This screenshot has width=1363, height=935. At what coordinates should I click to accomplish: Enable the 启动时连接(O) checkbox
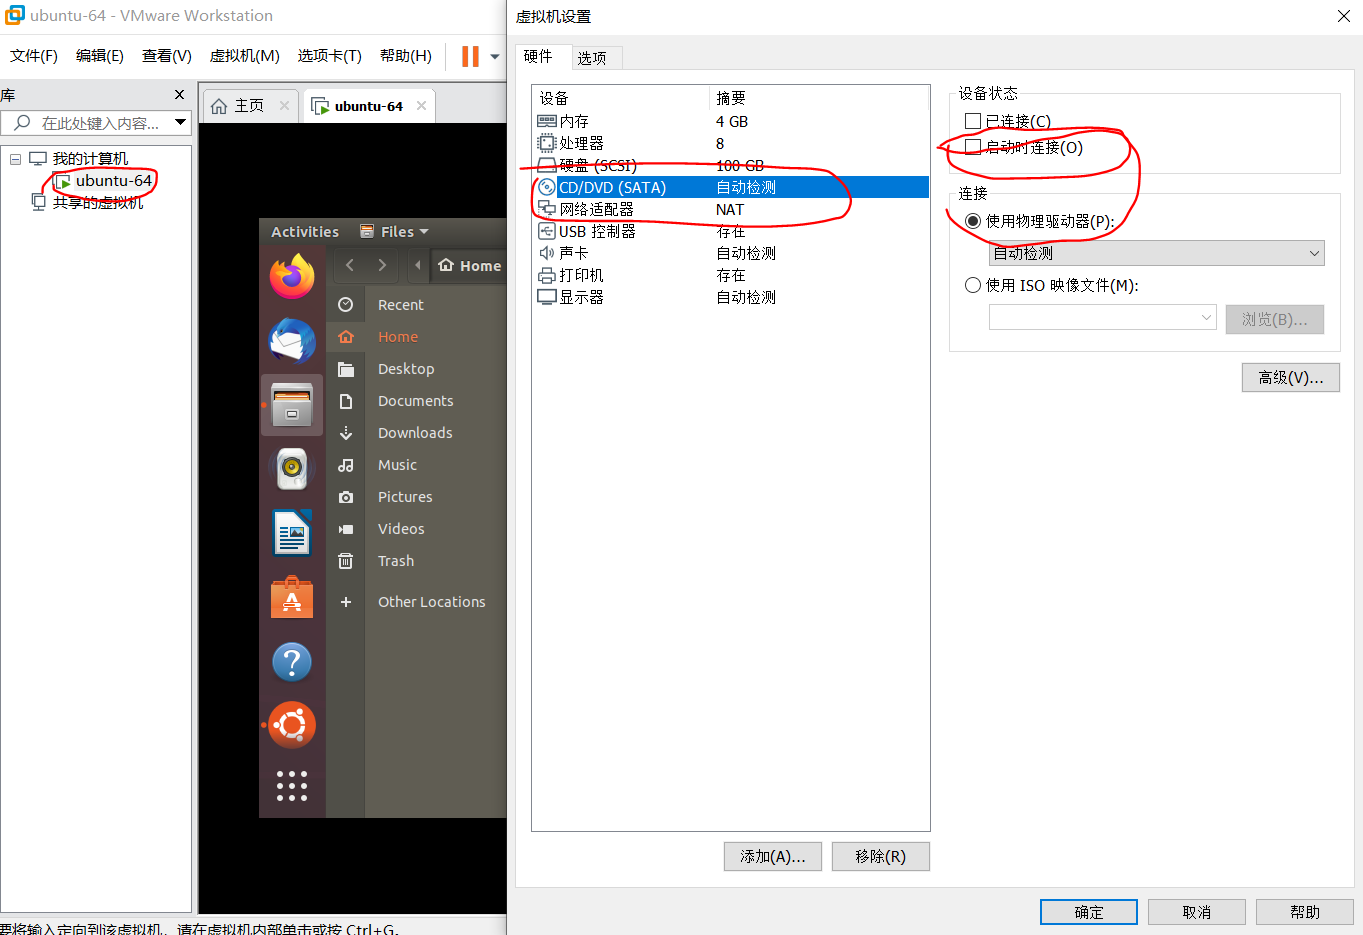click(x=972, y=147)
